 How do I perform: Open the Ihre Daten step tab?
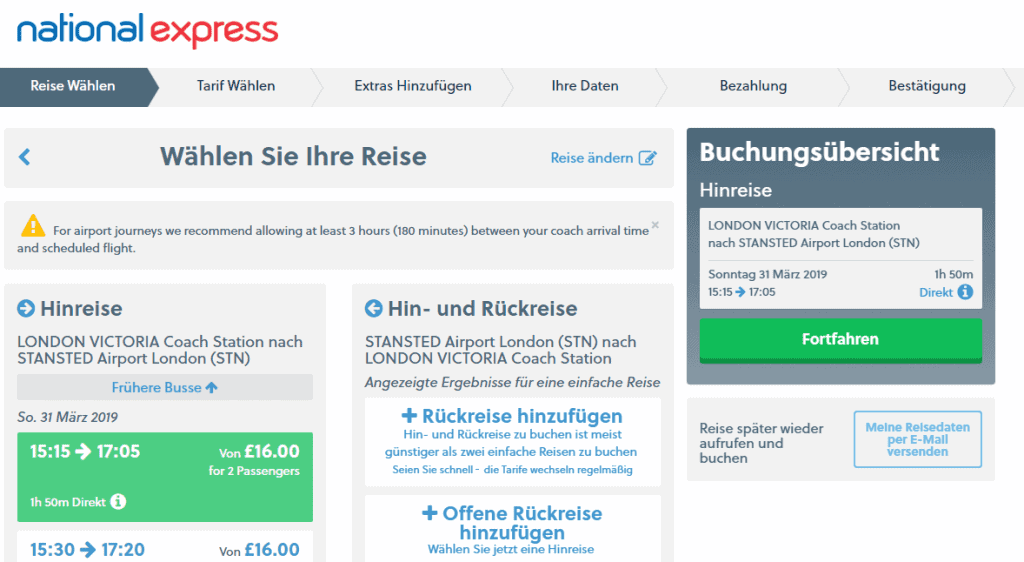pyautogui.click(x=584, y=86)
